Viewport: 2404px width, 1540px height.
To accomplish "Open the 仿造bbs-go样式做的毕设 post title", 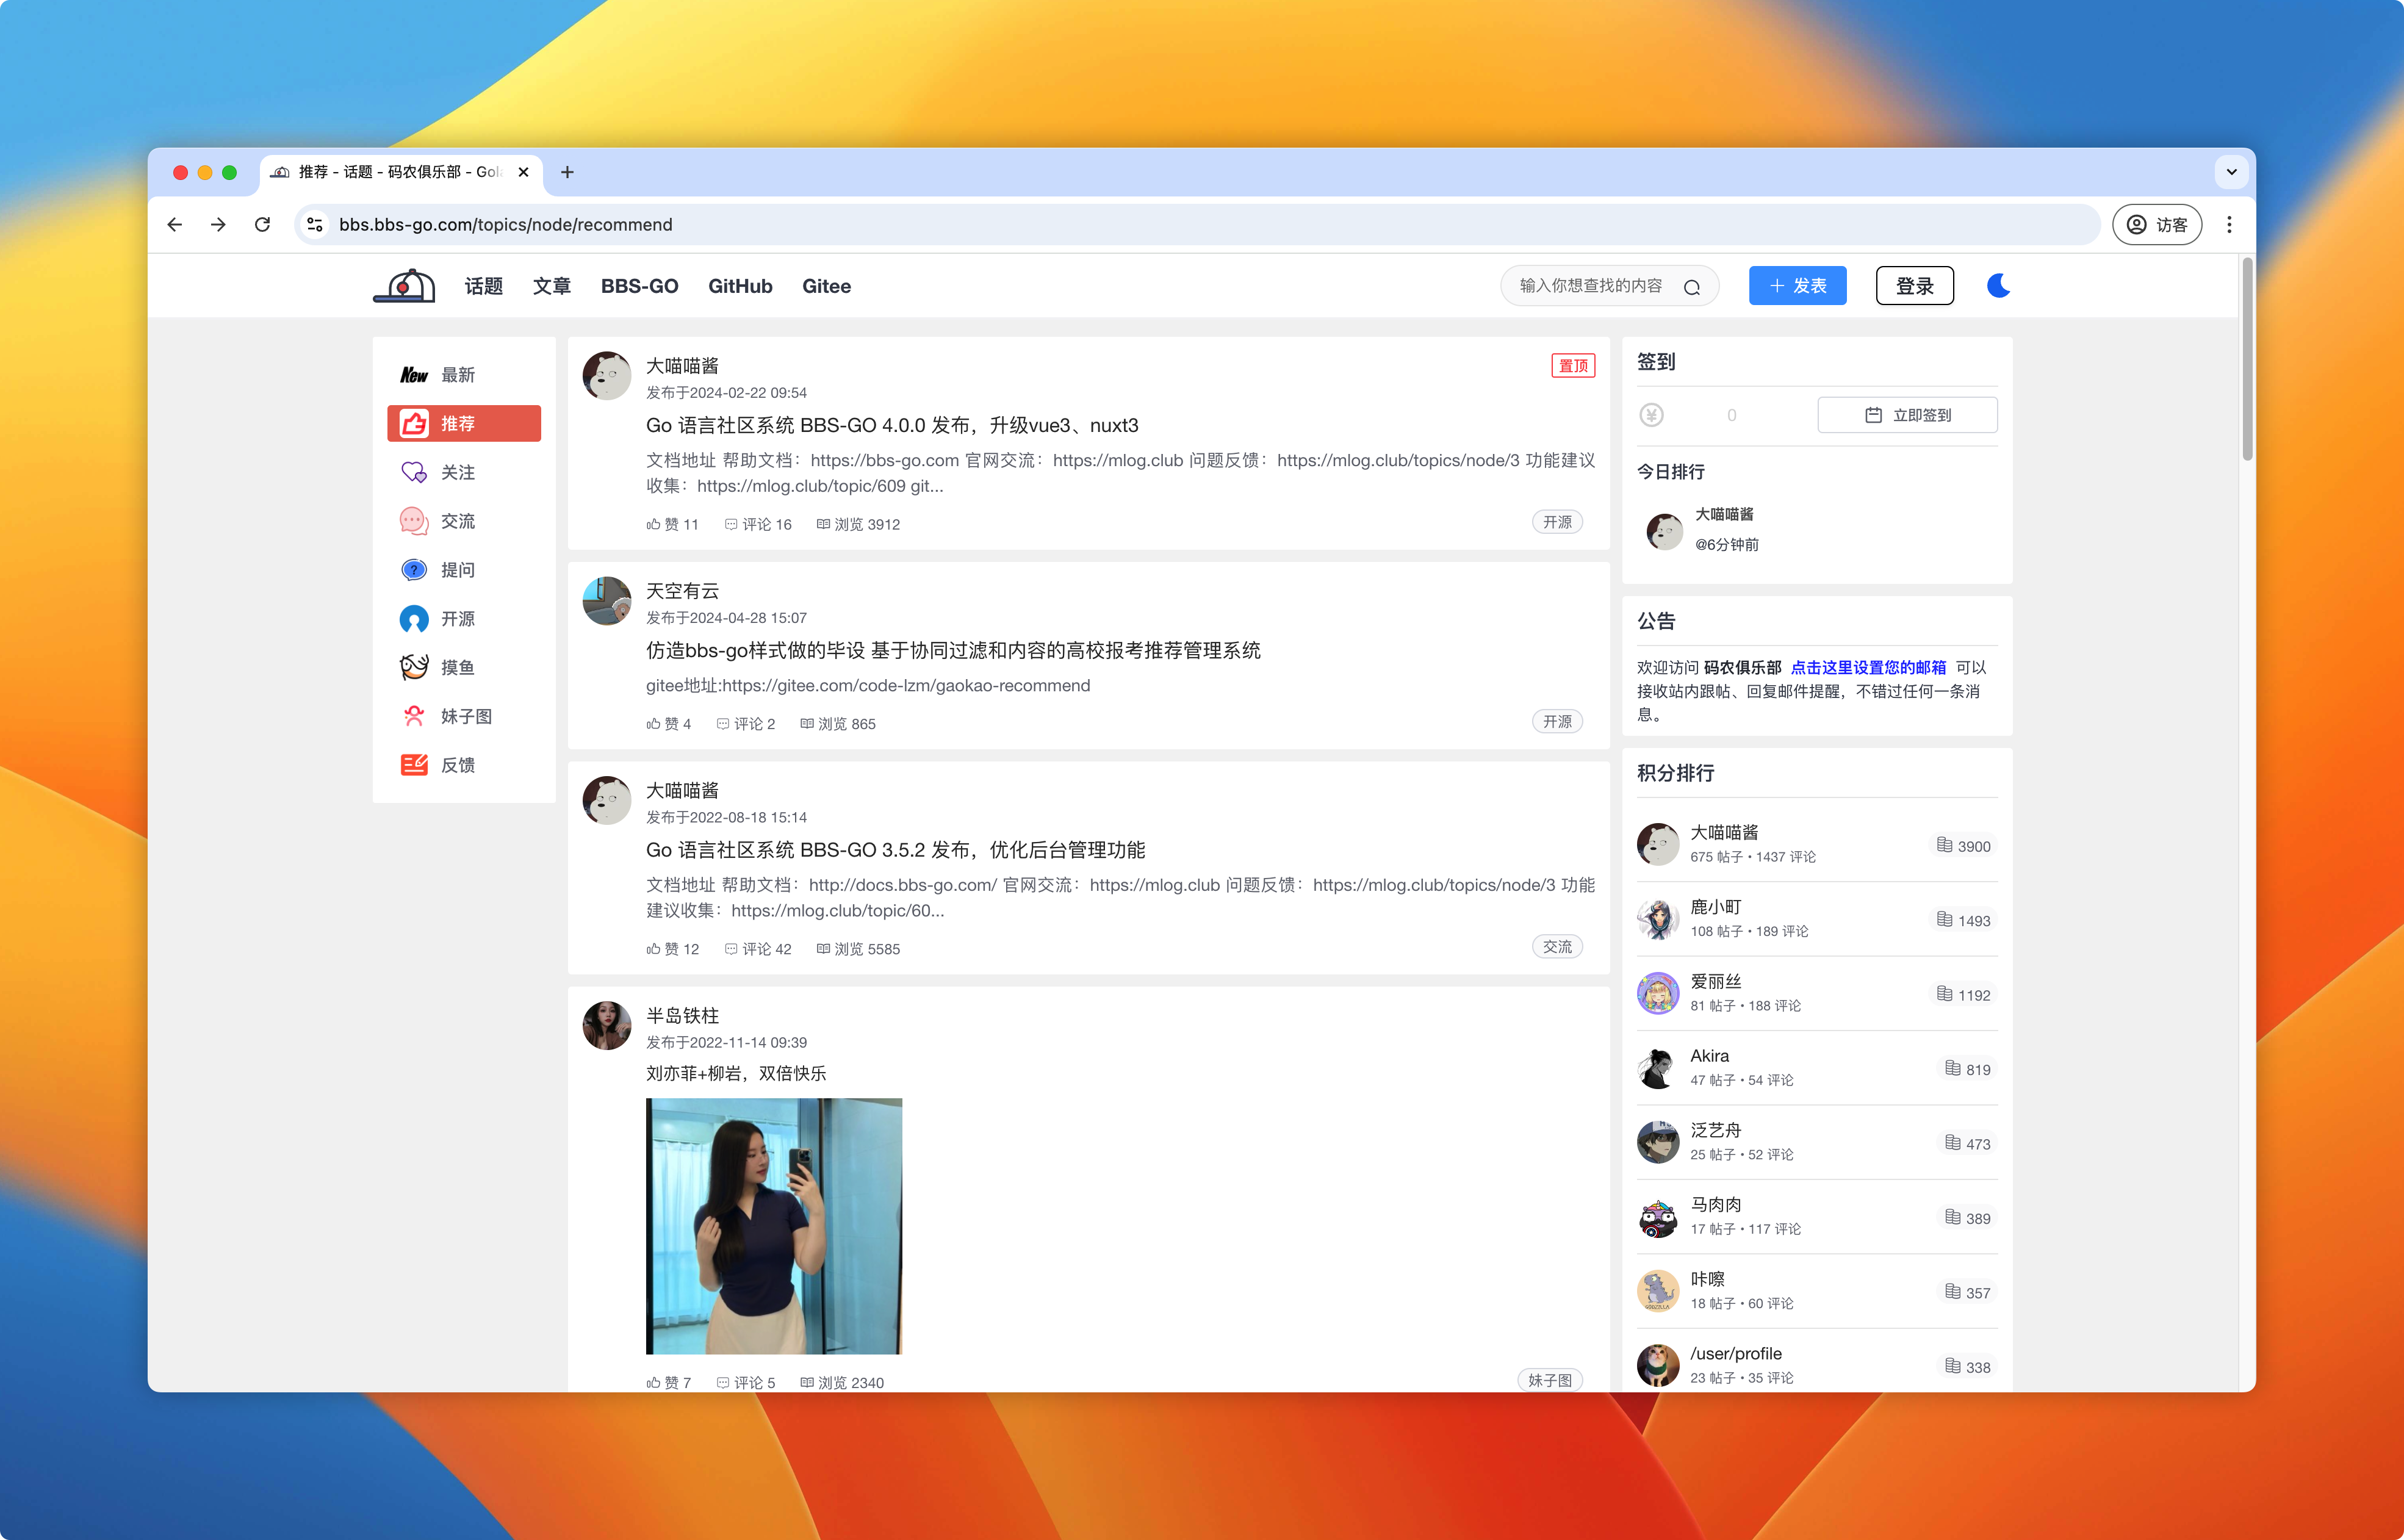I will [x=953, y=651].
